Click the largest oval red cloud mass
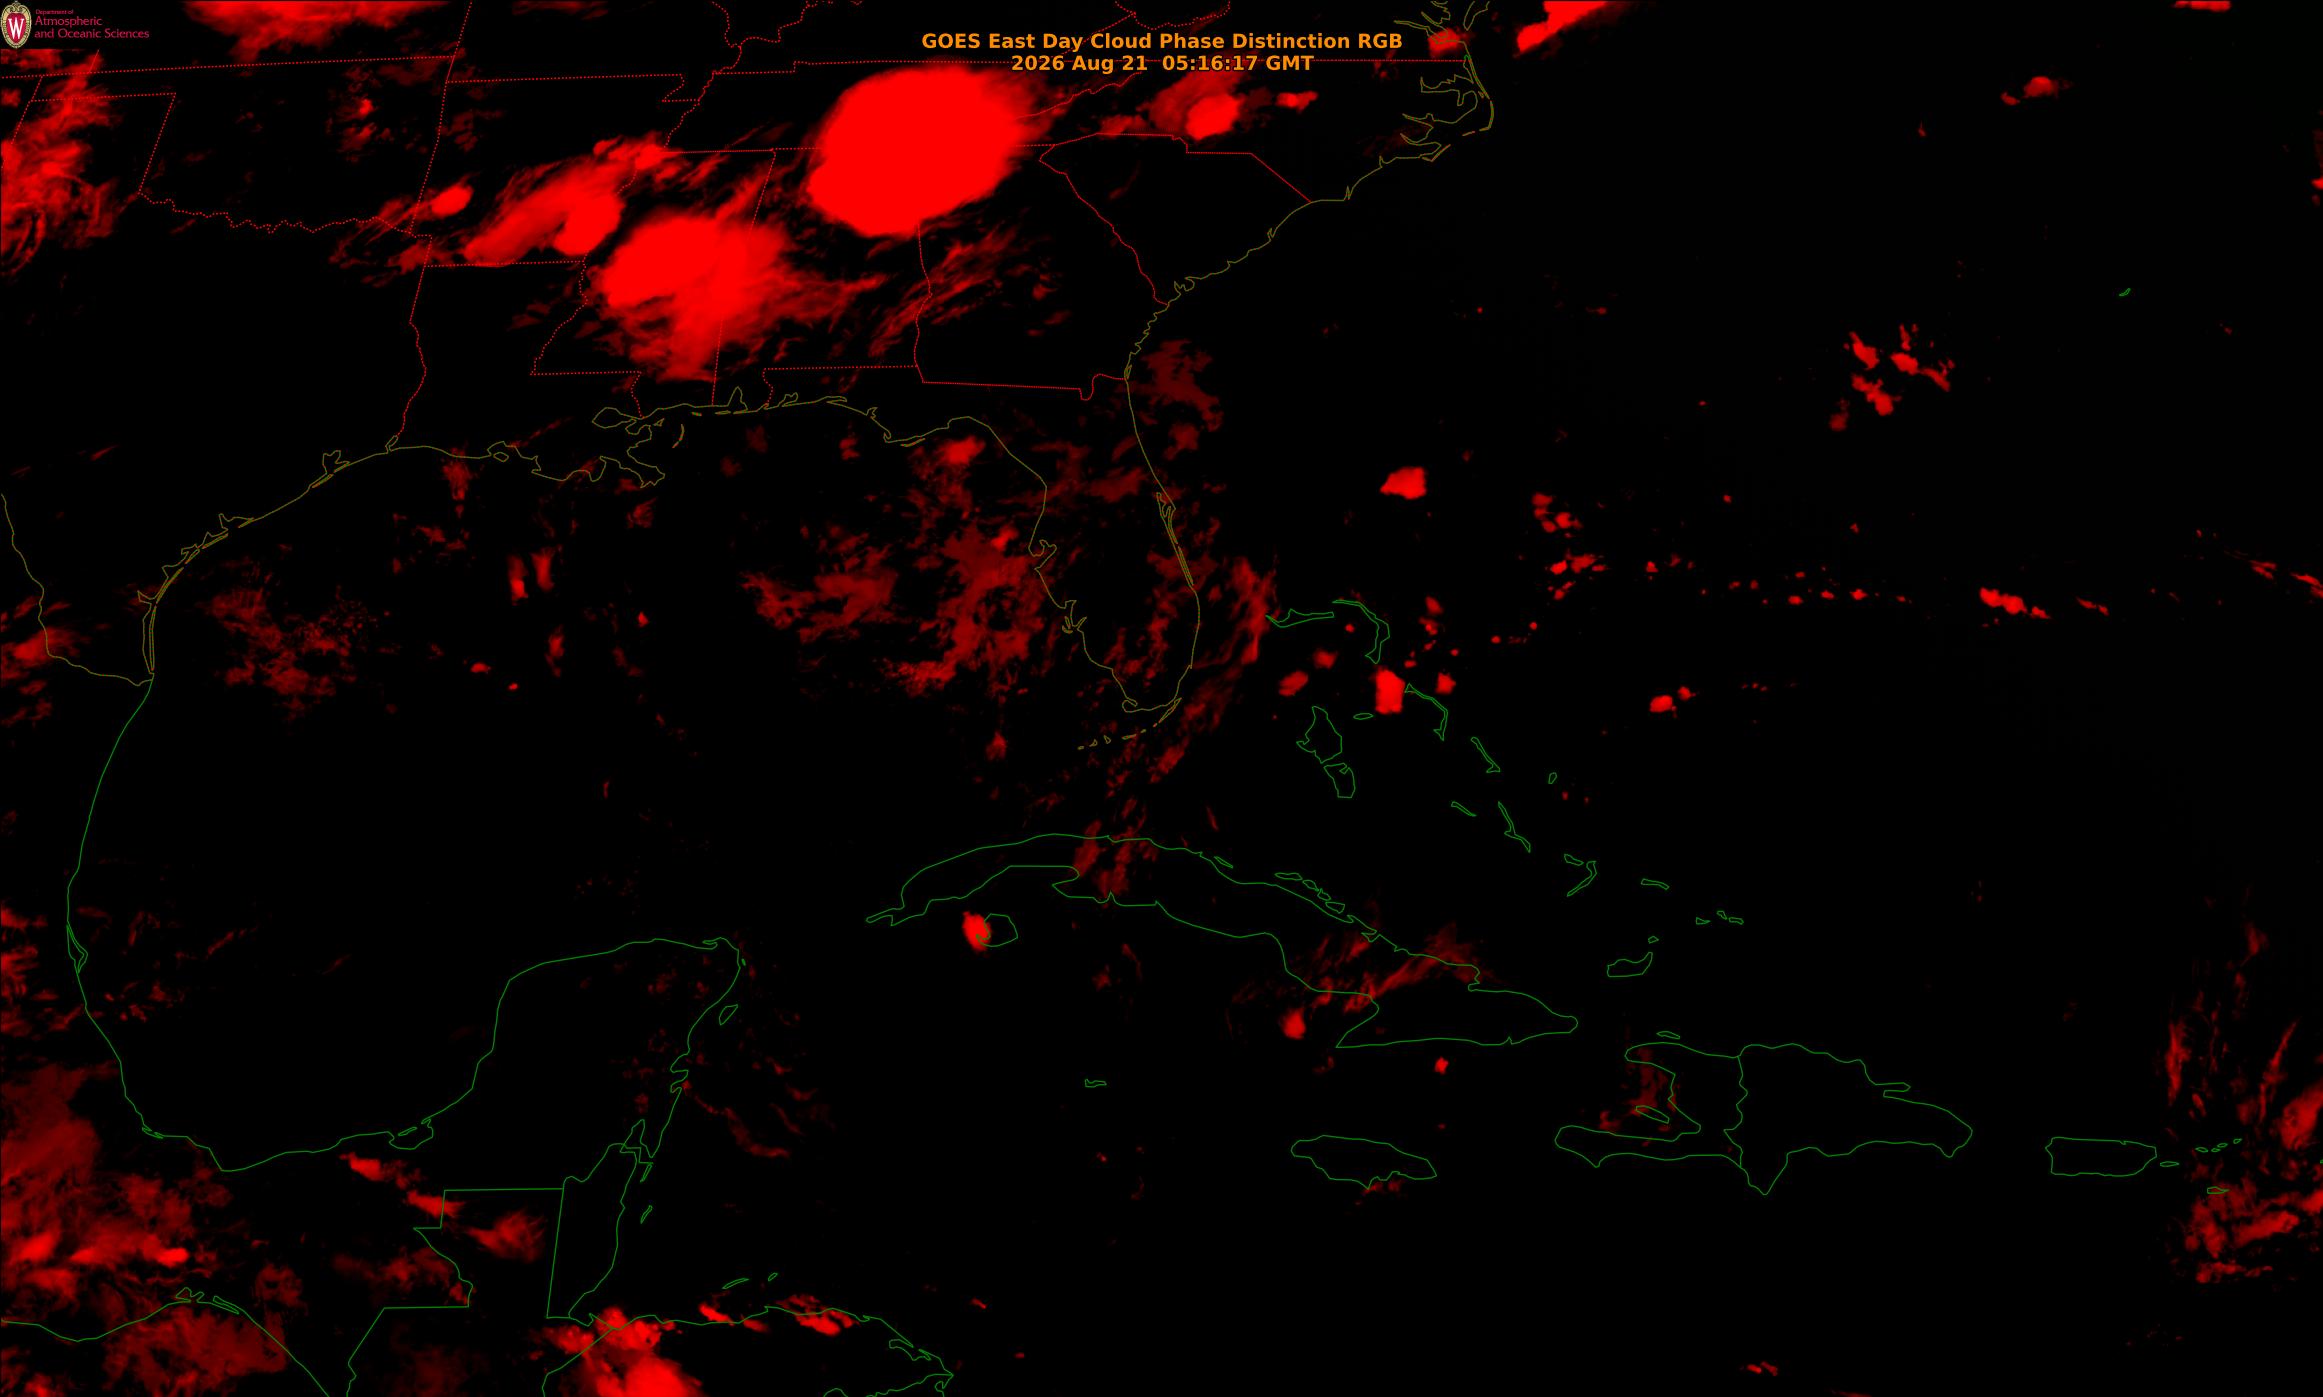 [x=919, y=150]
